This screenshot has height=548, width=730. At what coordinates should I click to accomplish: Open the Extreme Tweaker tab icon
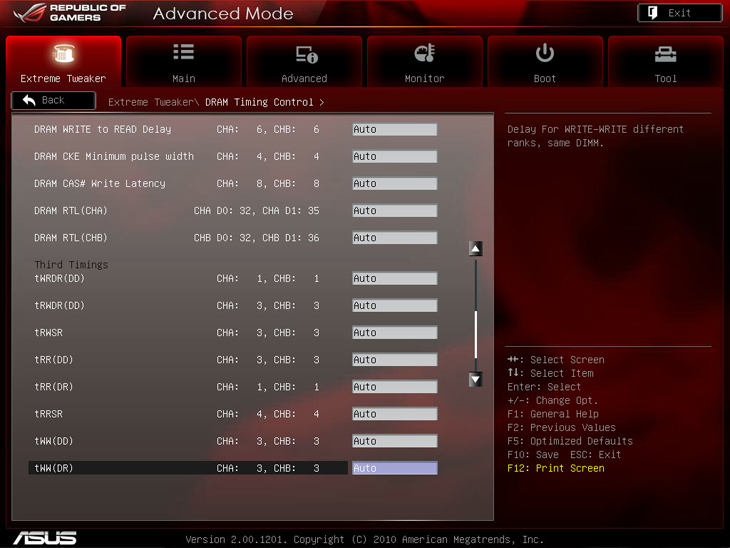pyautogui.click(x=63, y=53)
